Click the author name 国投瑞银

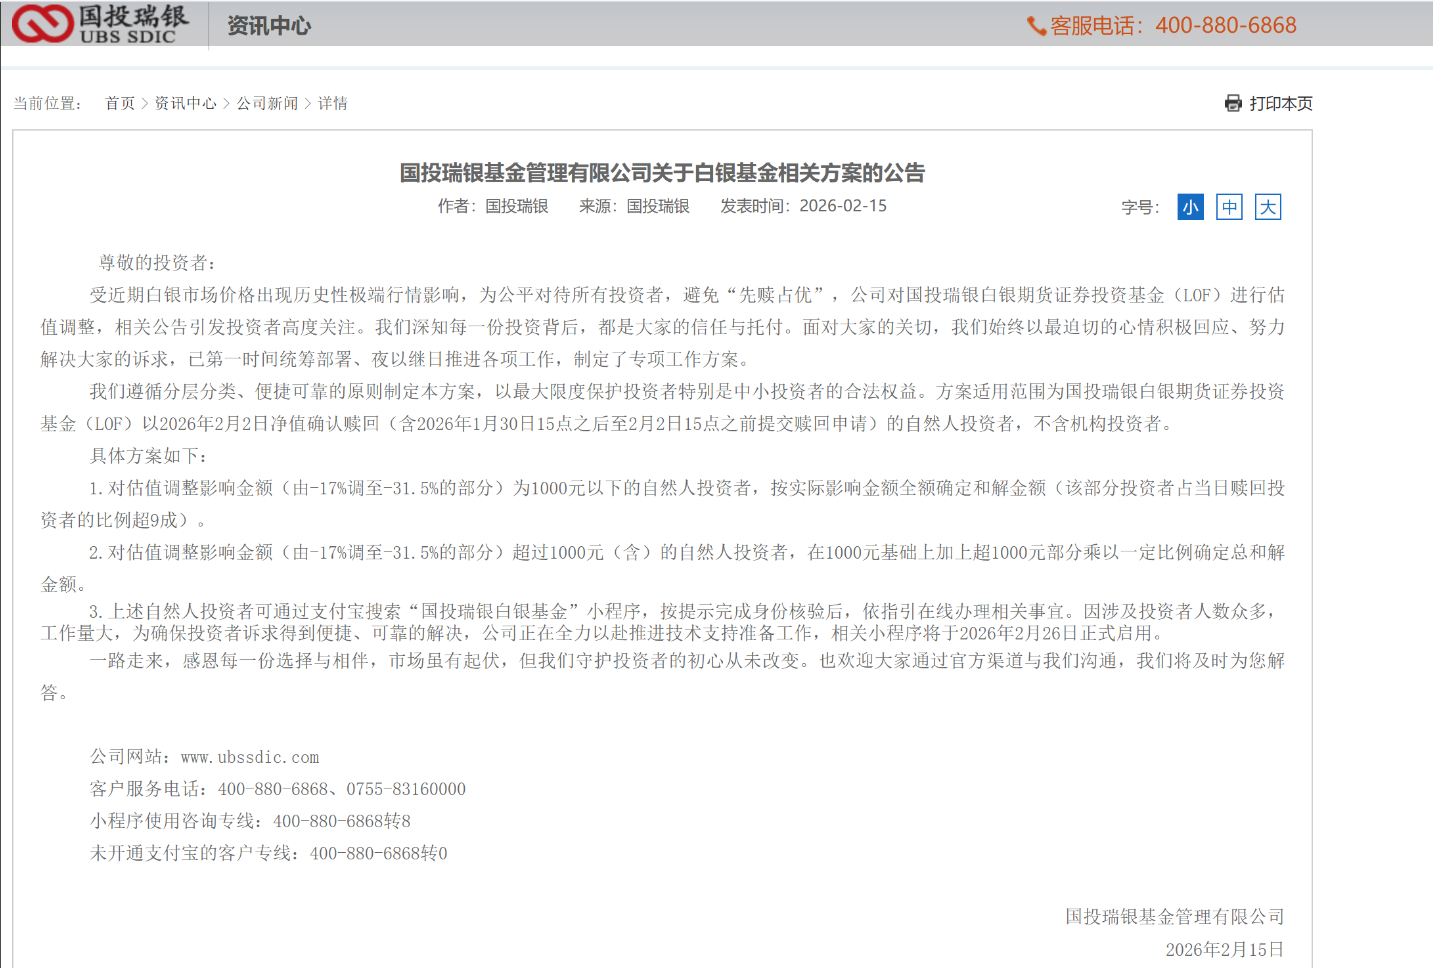514,206
